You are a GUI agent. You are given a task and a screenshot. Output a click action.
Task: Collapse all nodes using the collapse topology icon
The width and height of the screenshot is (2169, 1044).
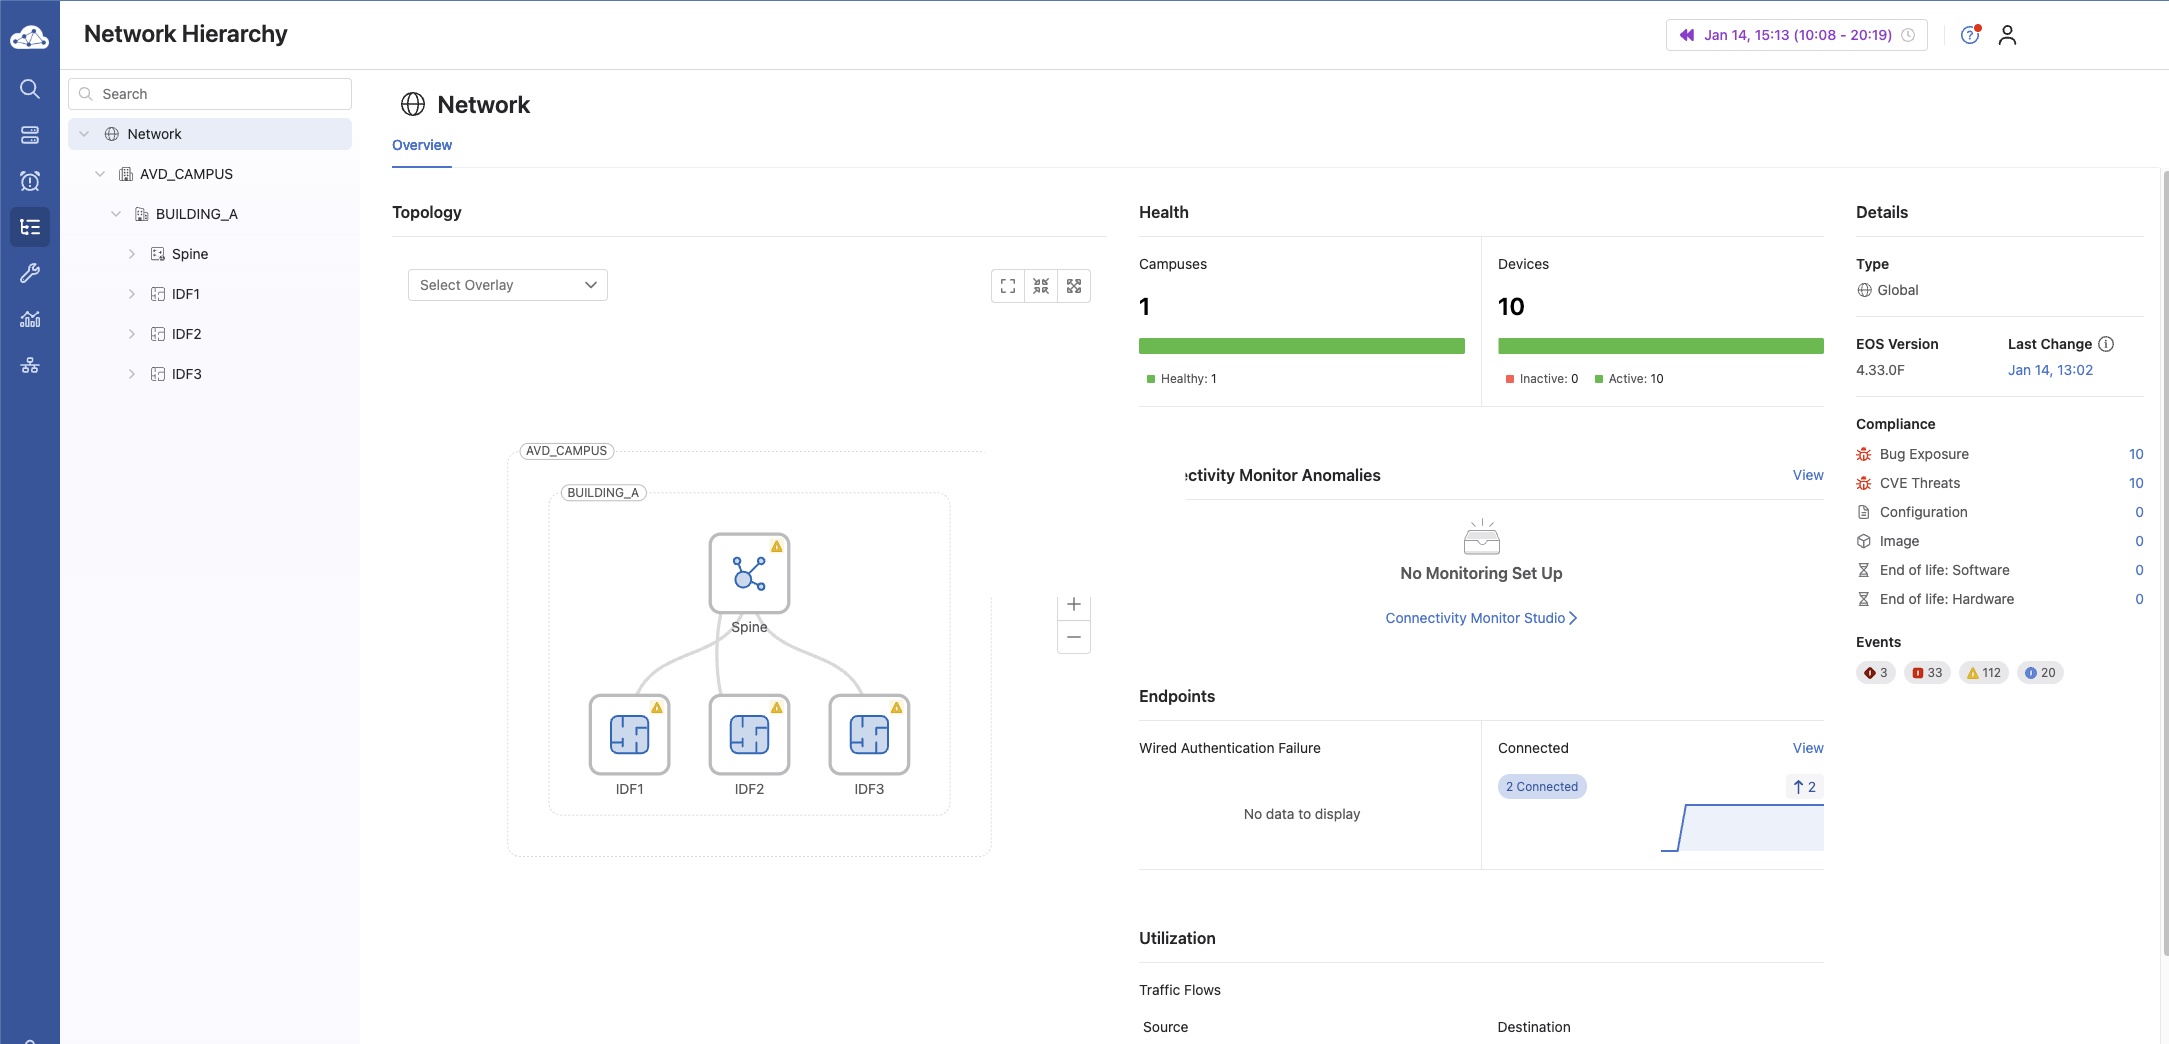(x=1040, y=285)
